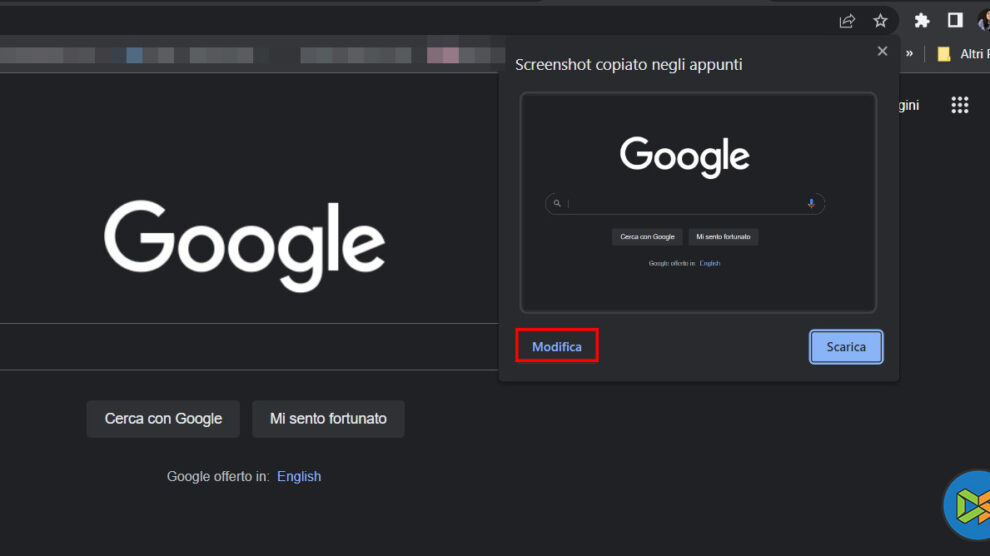990x556 pixels.
Task: Click Cerca con Google button
Action: pyautogui.click(x=163, y=419)
